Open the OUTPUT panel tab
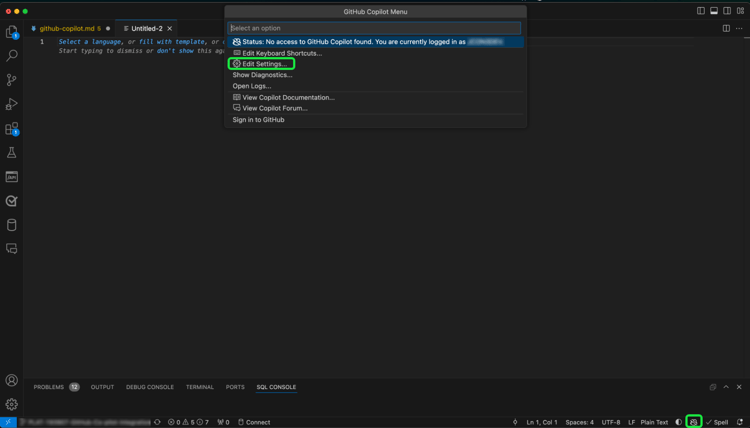 tap(102, 387)
